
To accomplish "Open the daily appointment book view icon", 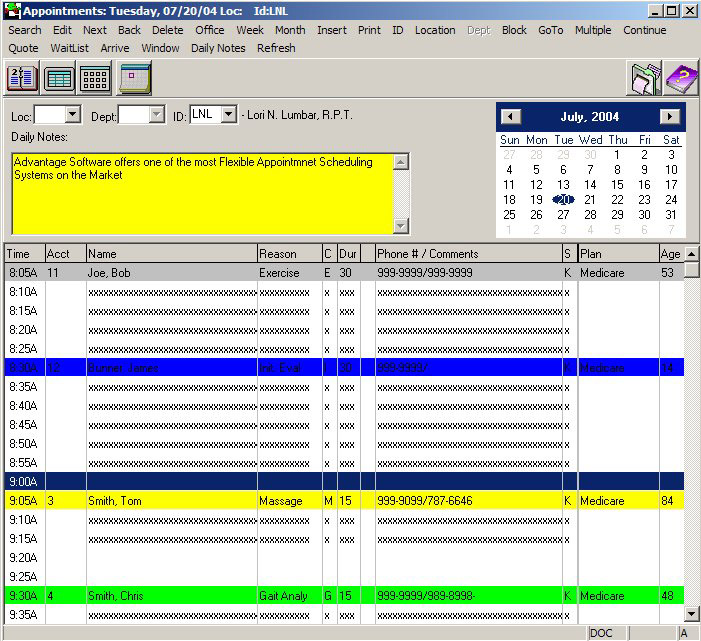I will [22, 78].
